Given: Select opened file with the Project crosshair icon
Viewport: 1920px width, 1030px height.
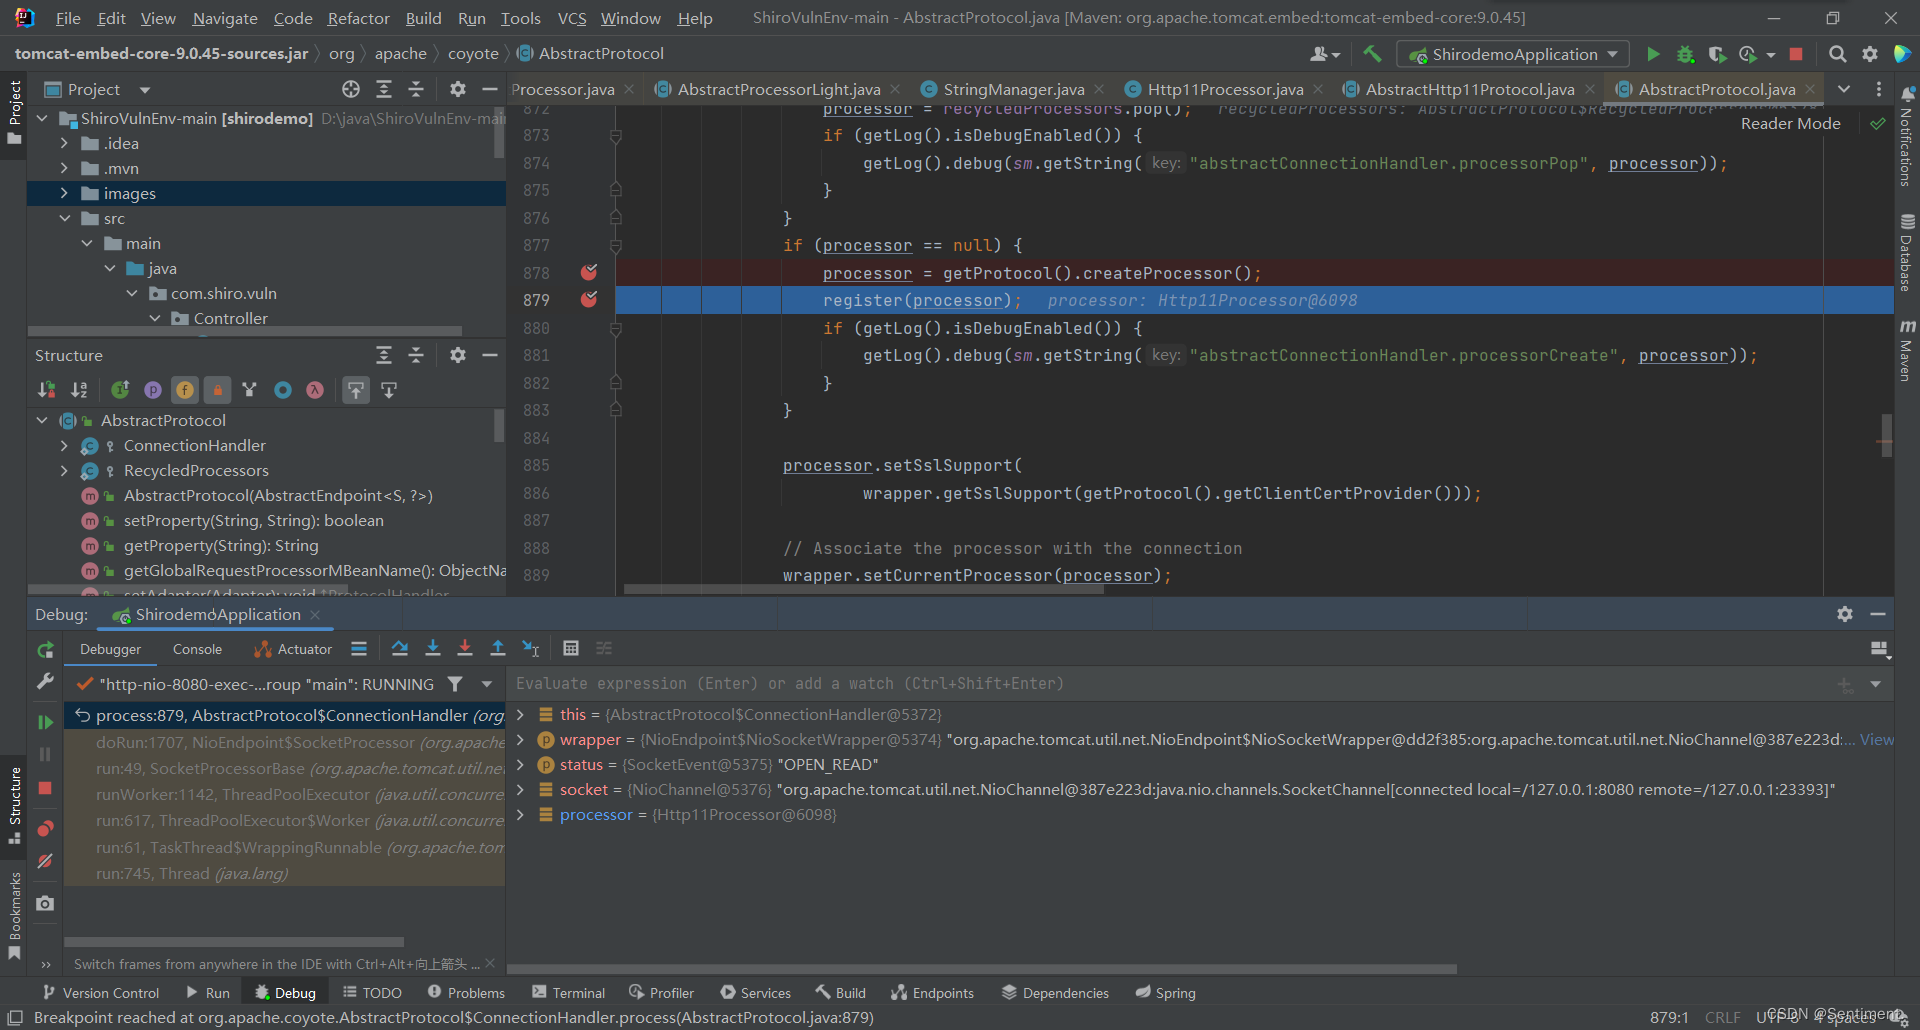Looking at the screenshot, I should click(351, 89).
